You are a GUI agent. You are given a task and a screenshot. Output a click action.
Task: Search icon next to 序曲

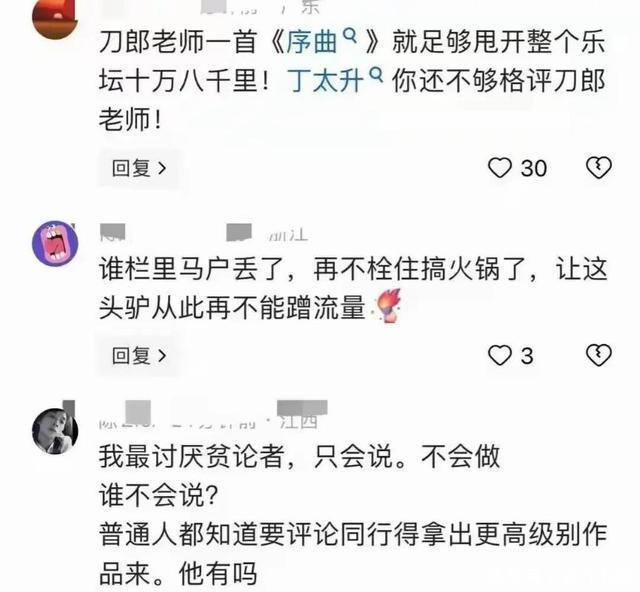coord(350,37)
